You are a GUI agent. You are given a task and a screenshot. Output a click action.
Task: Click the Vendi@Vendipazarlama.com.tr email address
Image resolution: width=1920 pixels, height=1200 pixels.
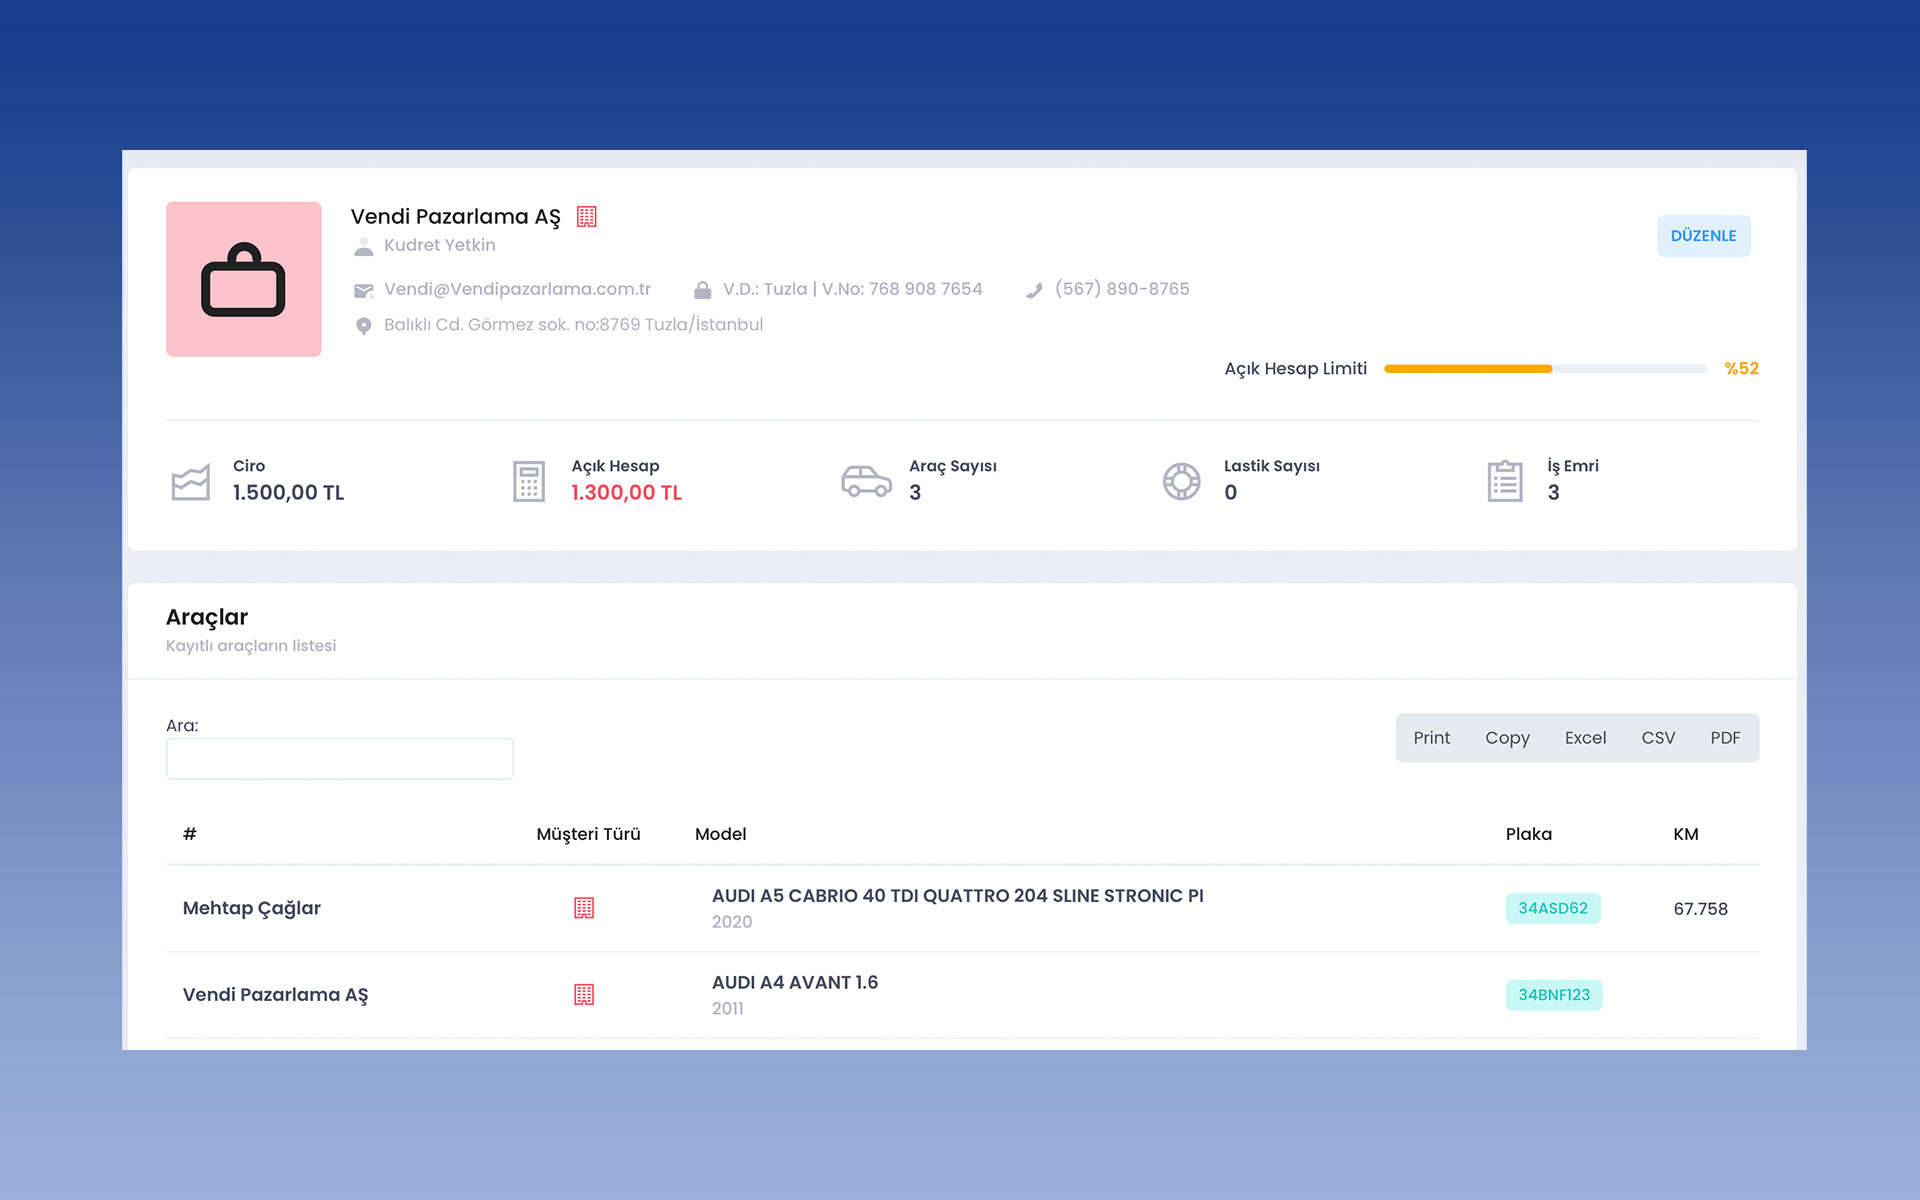517,289
